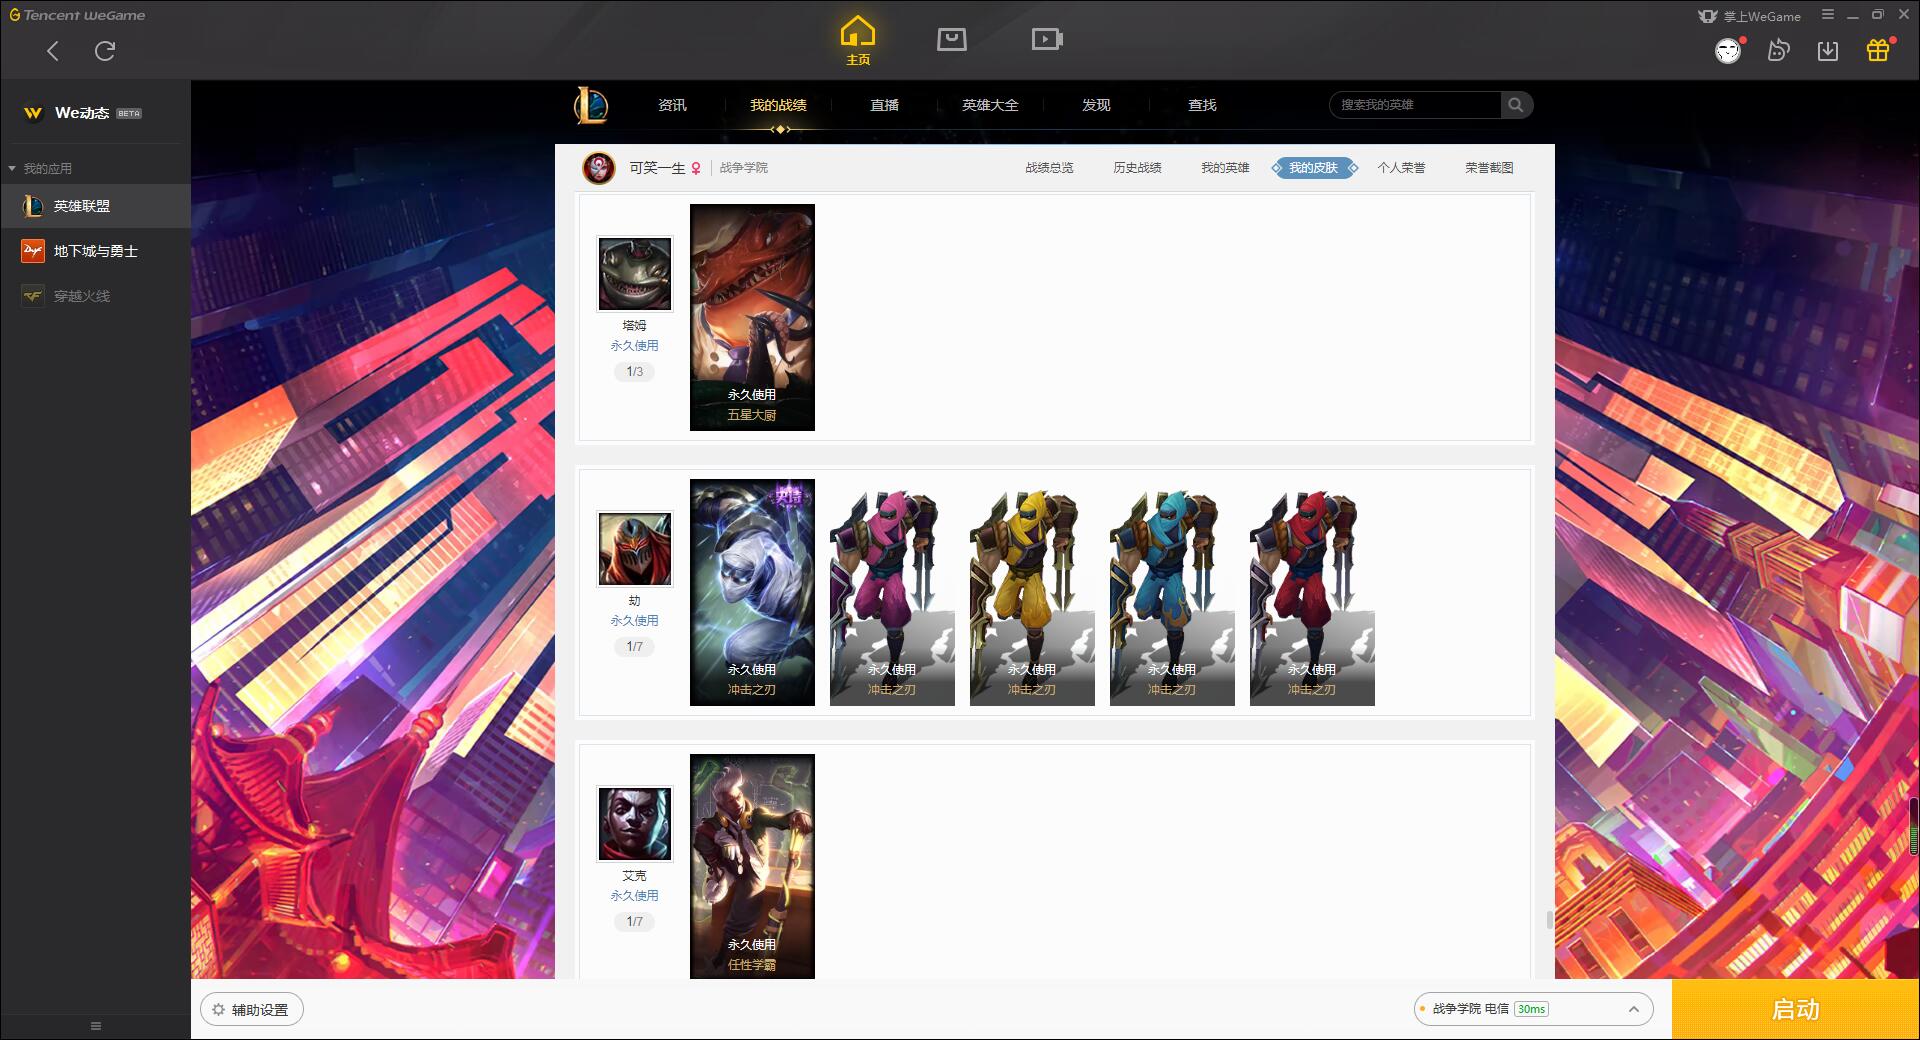Select 英雄联盟 in sidebar
1920x1040 pixels.
95,206
